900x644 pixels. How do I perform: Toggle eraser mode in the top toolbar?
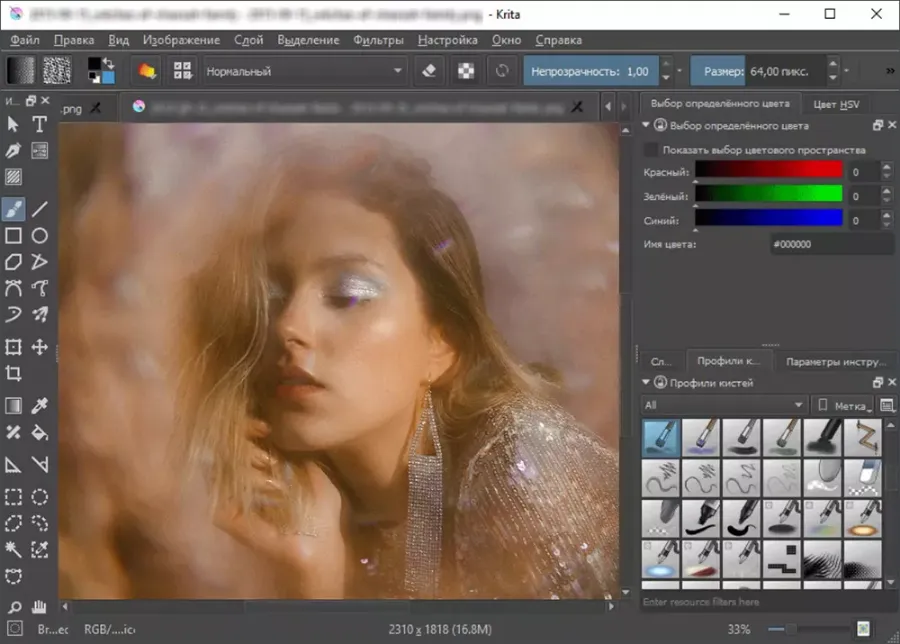pos(429,71)
